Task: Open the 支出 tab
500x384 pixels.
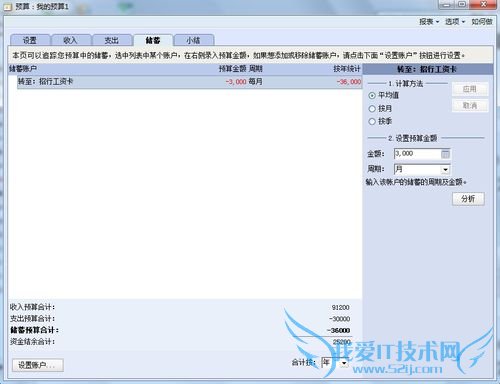Action: 112,40
